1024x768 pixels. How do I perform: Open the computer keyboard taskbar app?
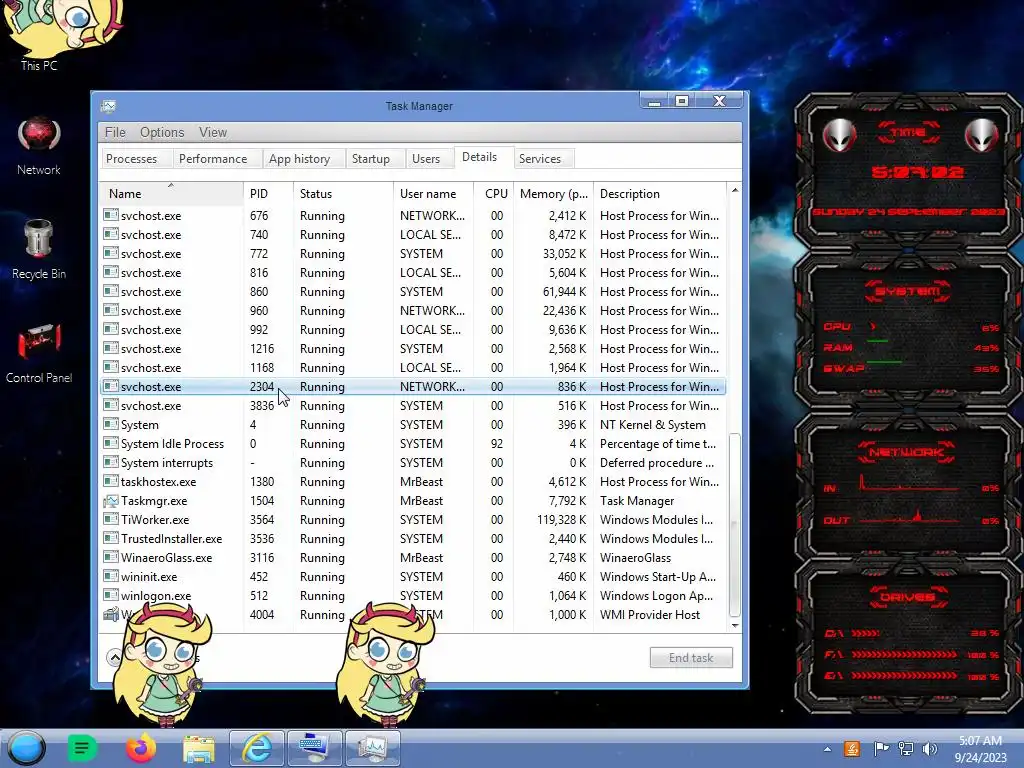[x=315, y=748]
